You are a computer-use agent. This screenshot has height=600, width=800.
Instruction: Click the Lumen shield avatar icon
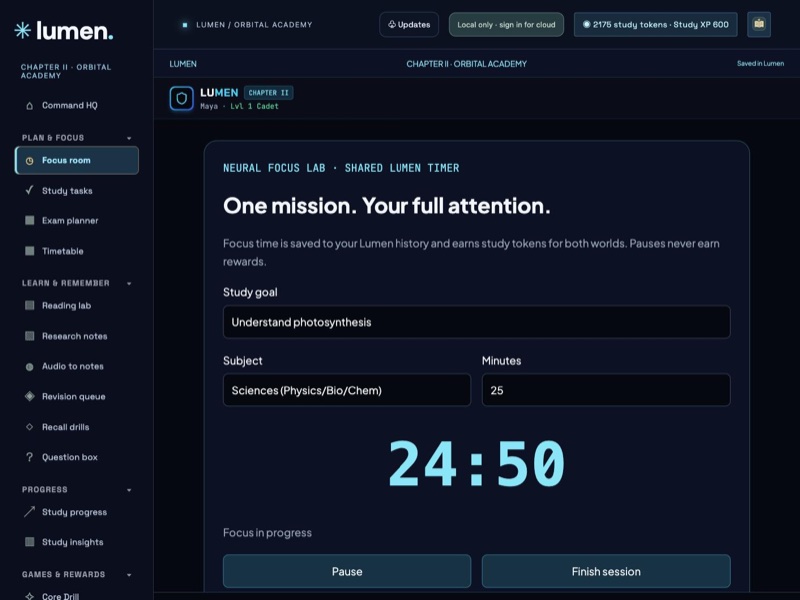coord(182,98)
